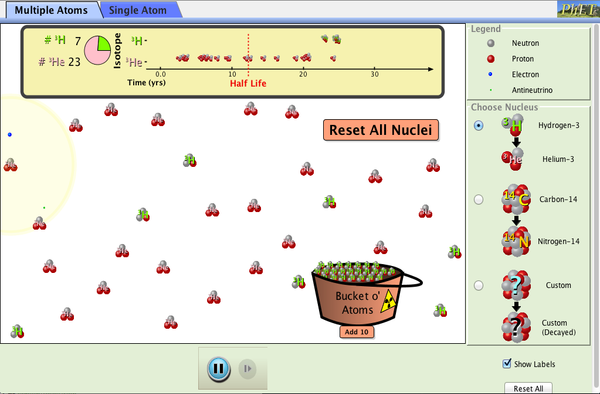Open the Single Atom tab
Viewport: 600px width, 394px height.
(138, 10)
